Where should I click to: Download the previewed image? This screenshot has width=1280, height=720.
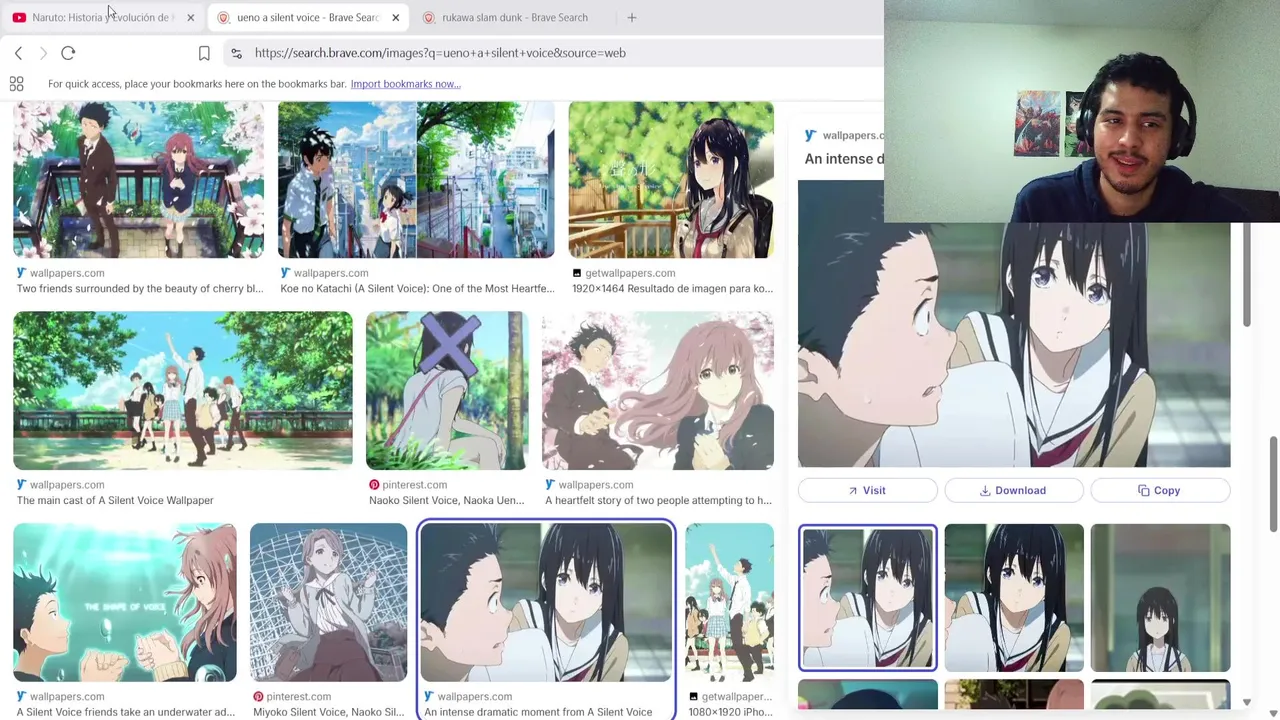tap(1013, 490)
